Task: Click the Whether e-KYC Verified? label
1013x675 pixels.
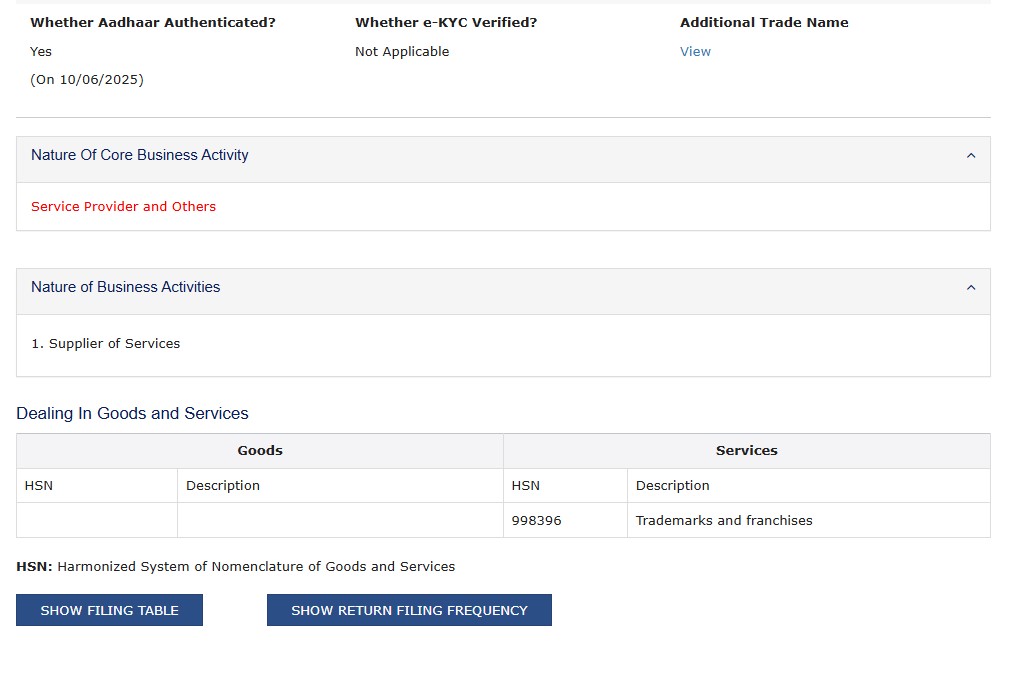Action: pos(446,22)
